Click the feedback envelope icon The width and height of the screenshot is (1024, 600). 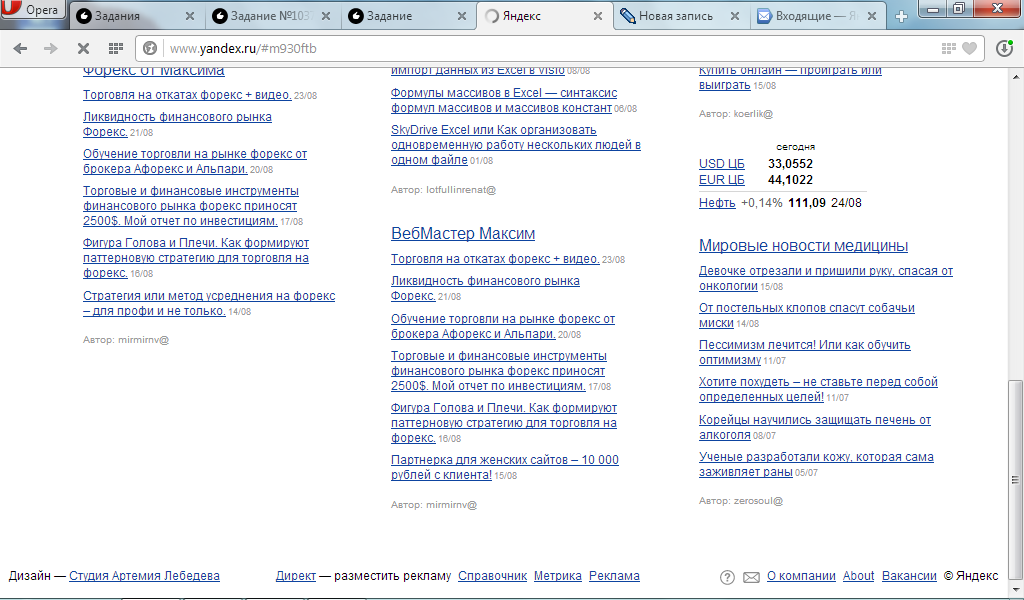[752, 577]
